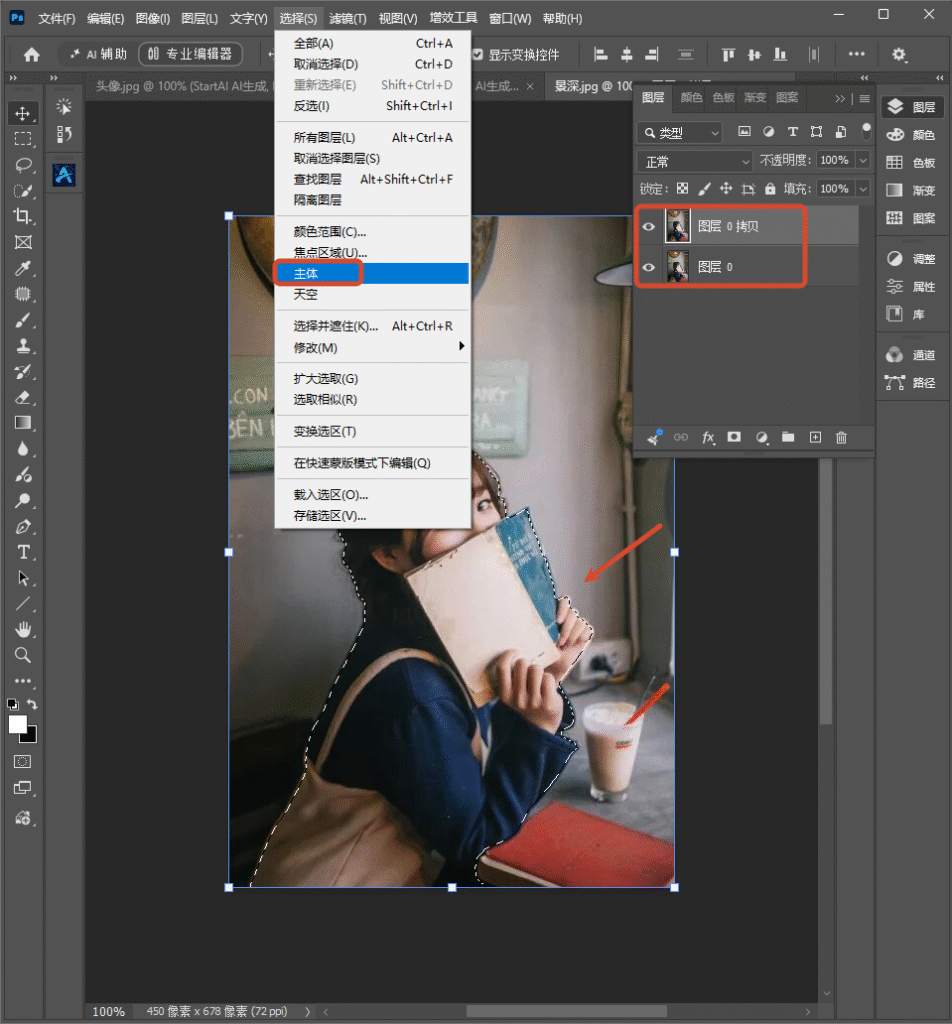The width and height of the screenshot is (952, 1024).
Task: Hide the 图层 0 拷贝 layer
Action: click(648, 227)
